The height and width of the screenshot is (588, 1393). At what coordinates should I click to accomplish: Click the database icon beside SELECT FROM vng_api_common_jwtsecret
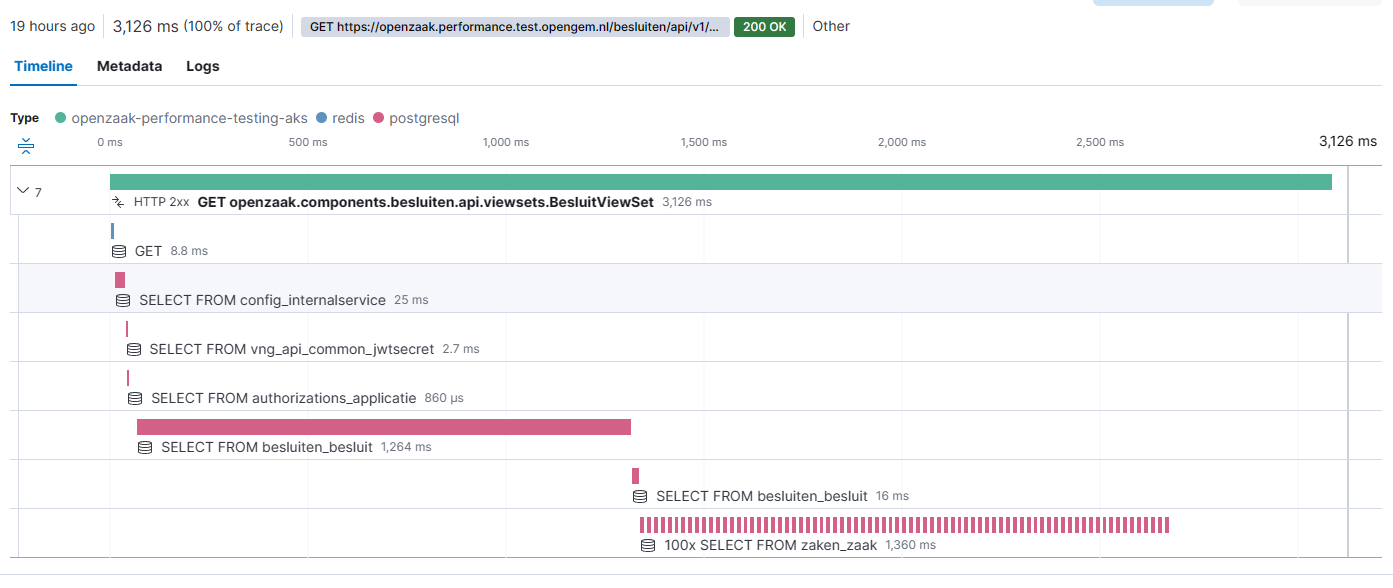click(134, 349)
